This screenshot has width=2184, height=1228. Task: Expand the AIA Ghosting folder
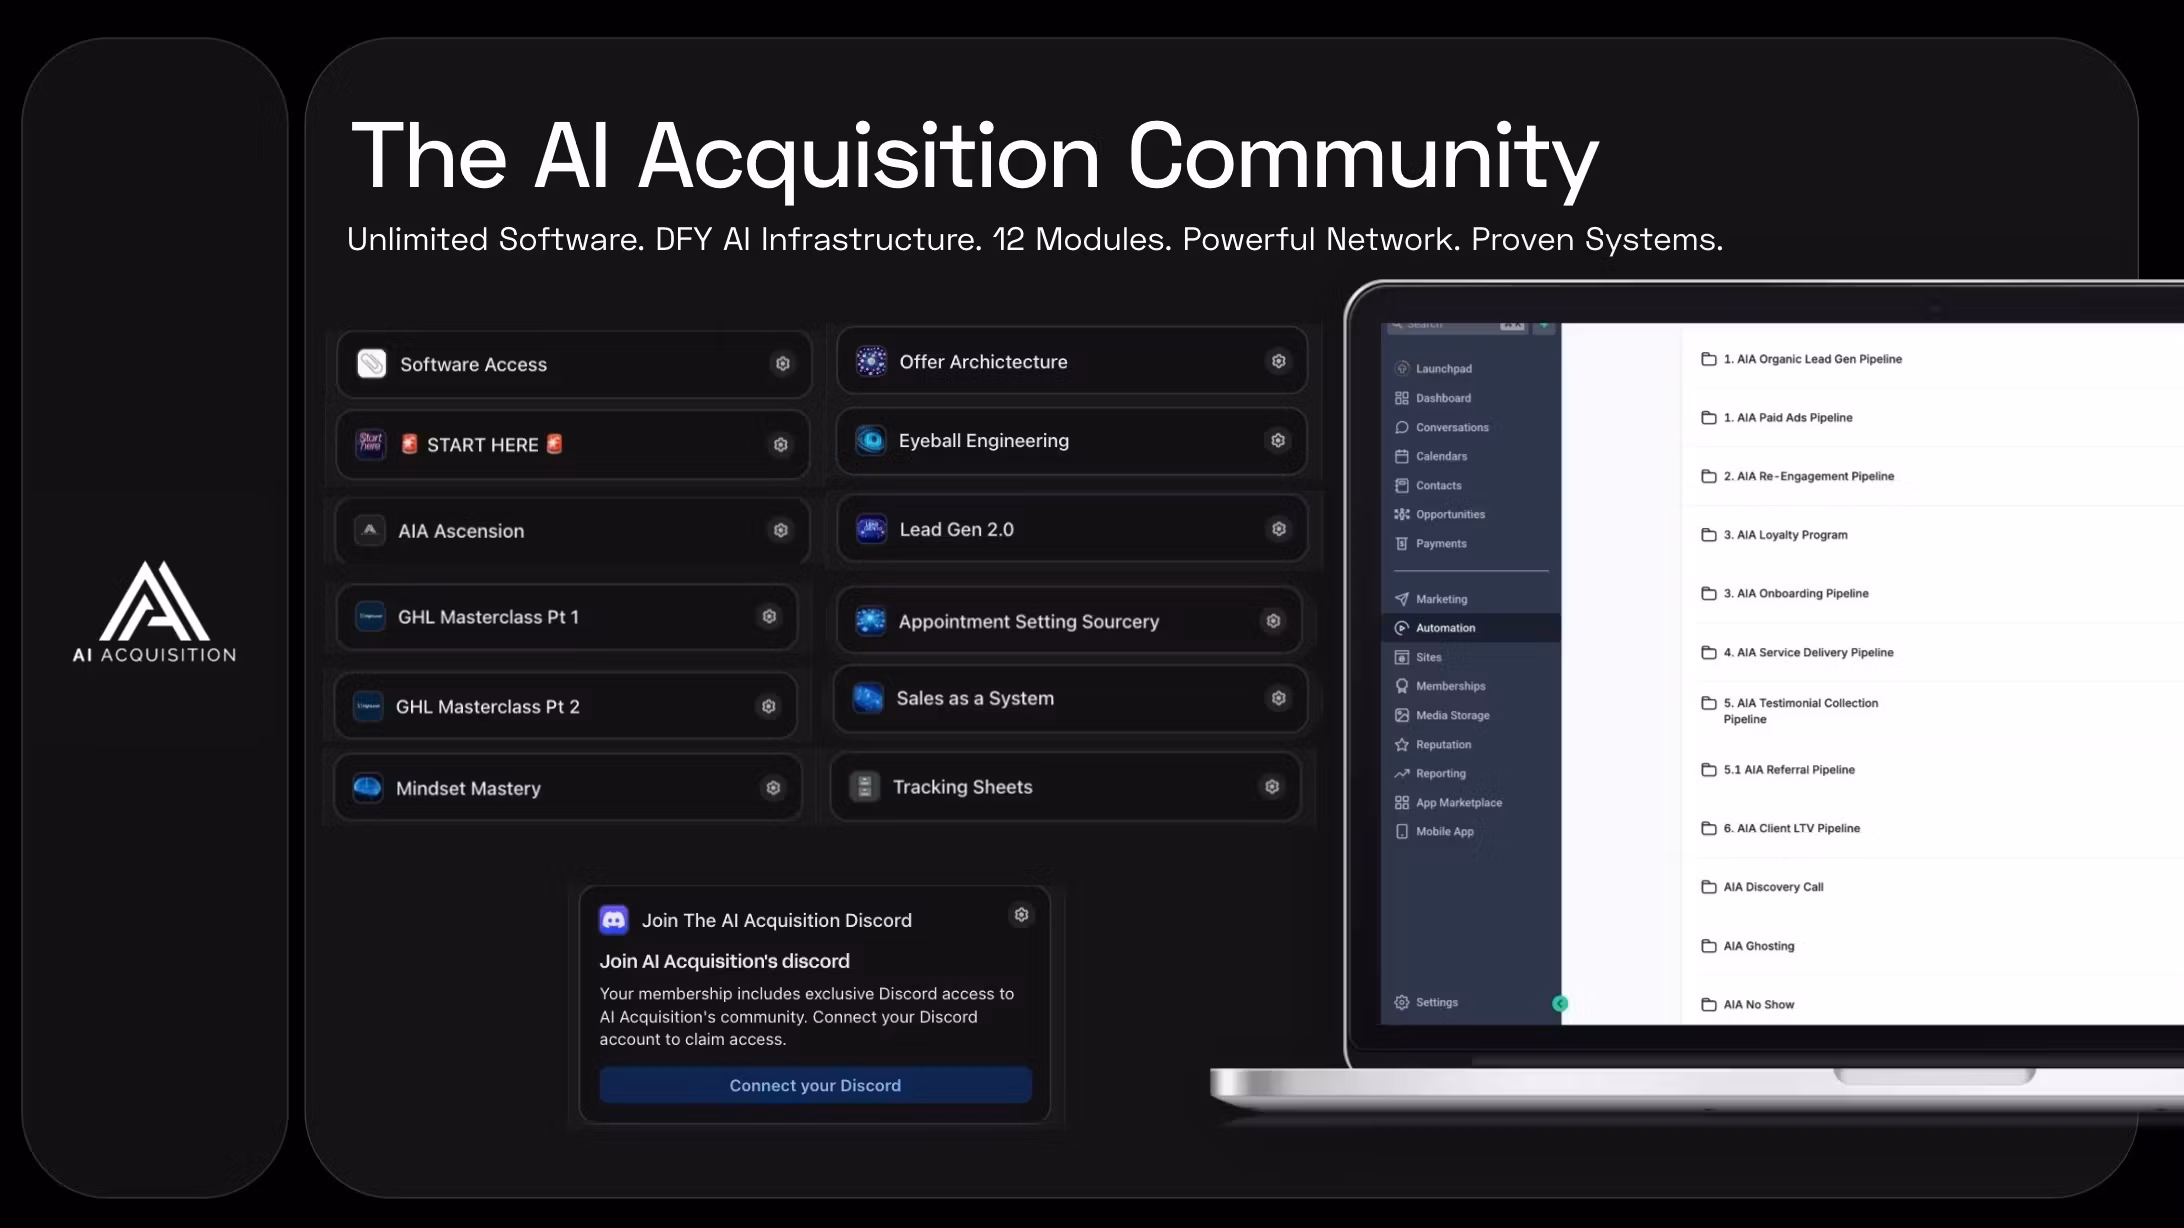[1758, 946]
